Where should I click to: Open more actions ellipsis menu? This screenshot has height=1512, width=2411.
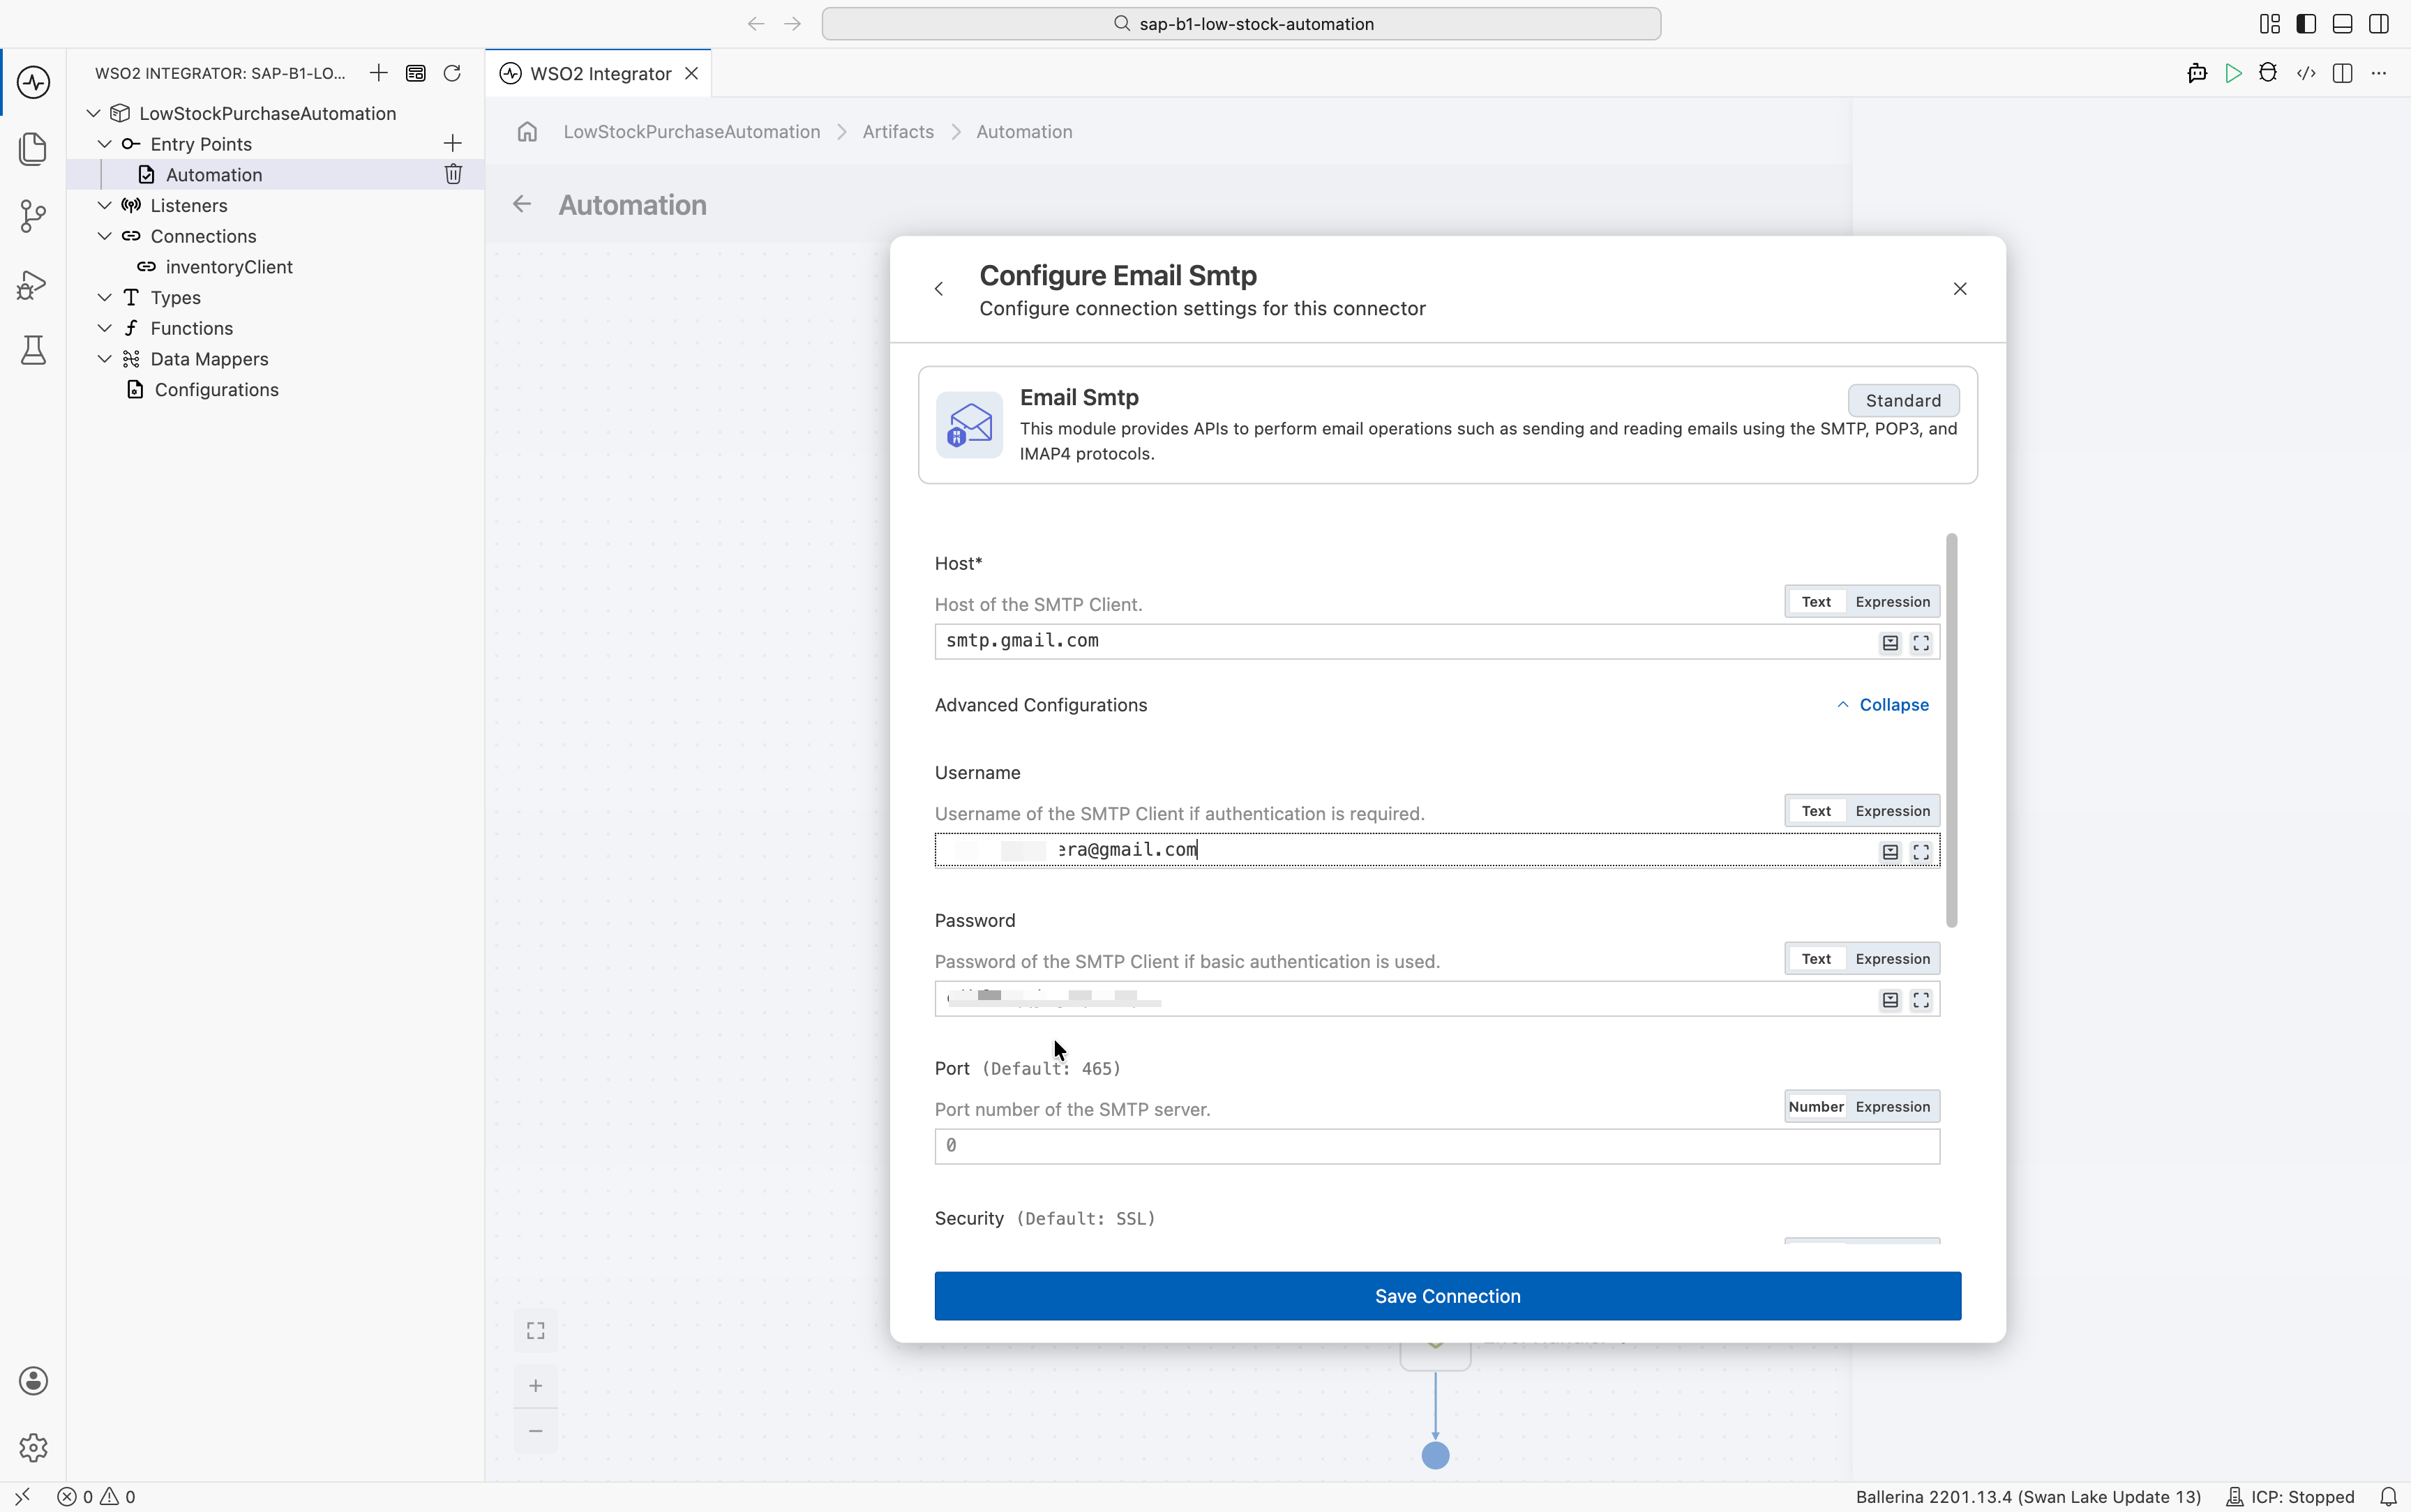coord(2379,73)
